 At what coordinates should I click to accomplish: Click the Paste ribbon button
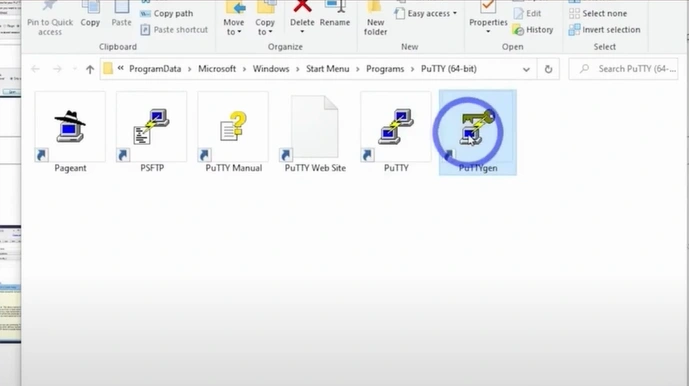pos(121,15)
